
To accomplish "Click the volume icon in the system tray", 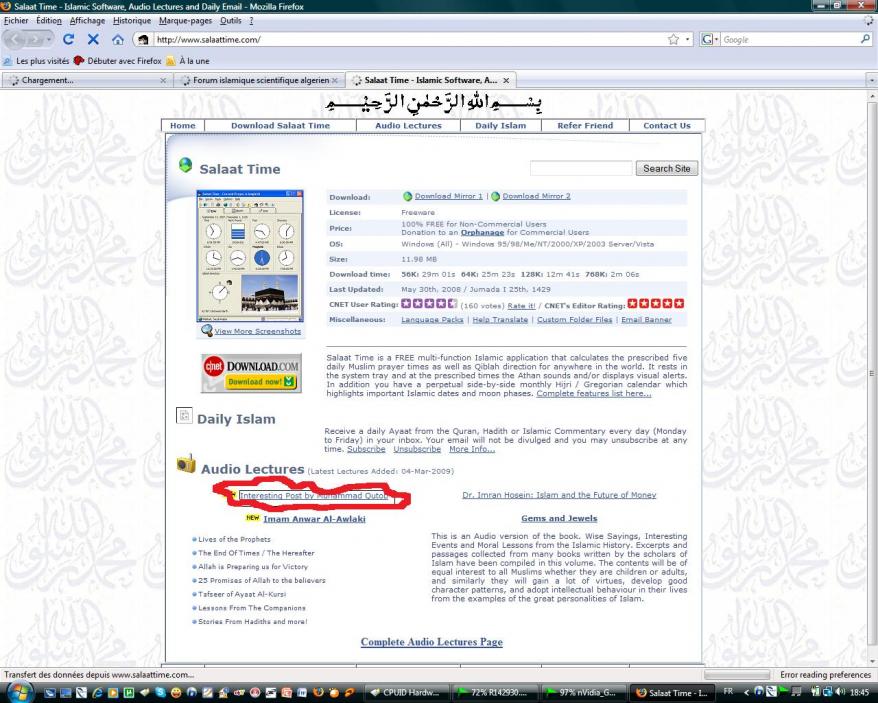I will [841, 692].
